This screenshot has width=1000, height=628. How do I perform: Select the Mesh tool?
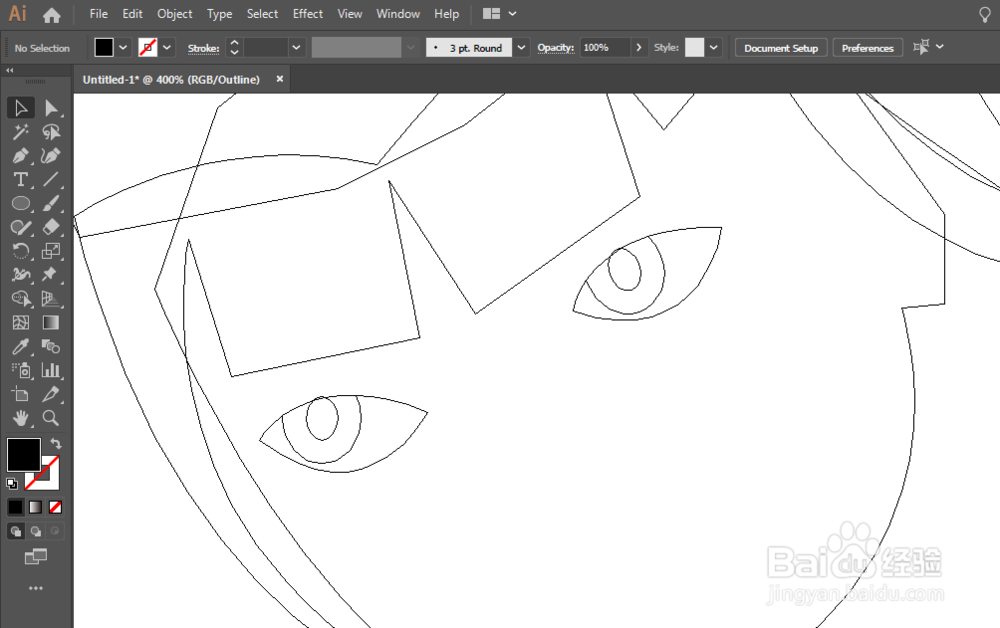click(x=20, y=323)
